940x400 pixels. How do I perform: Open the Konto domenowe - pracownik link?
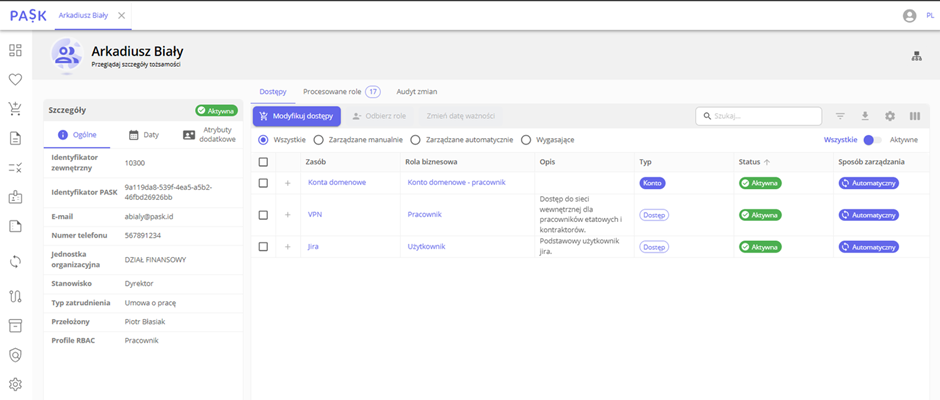[x=456, y=183]
